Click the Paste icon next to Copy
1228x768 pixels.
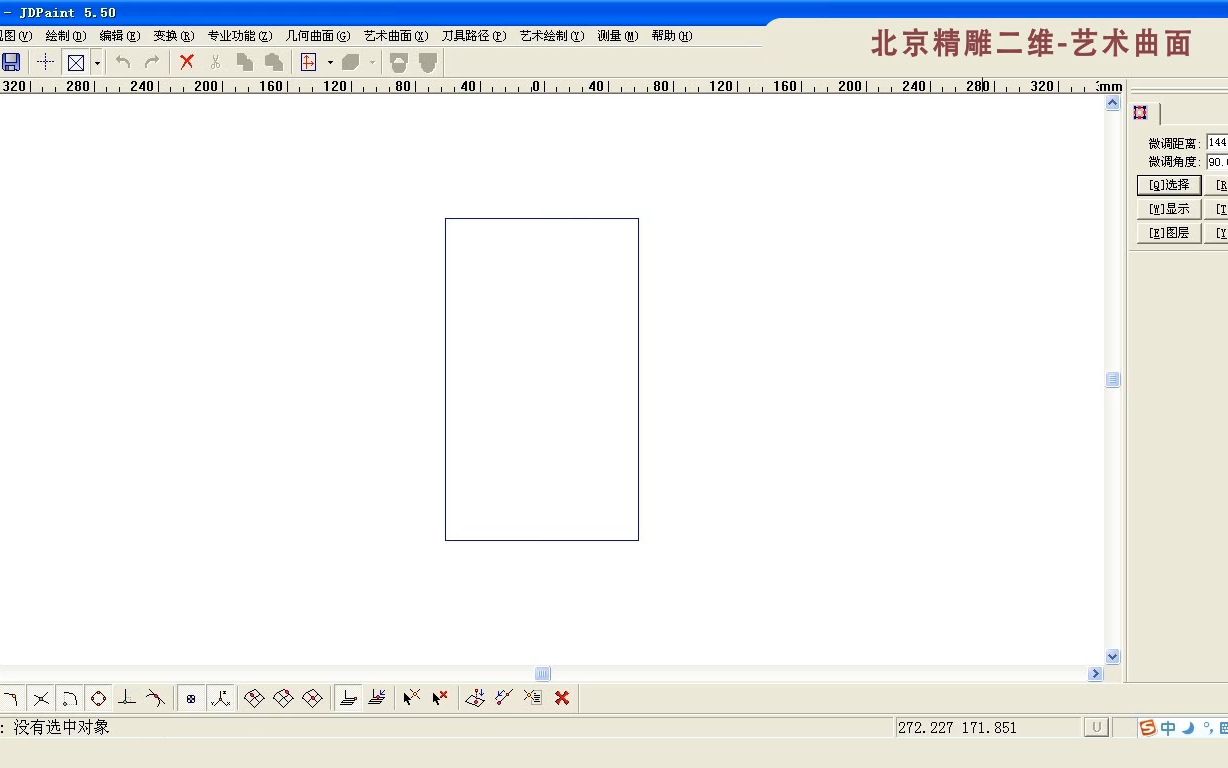click(x=272, y=61)
